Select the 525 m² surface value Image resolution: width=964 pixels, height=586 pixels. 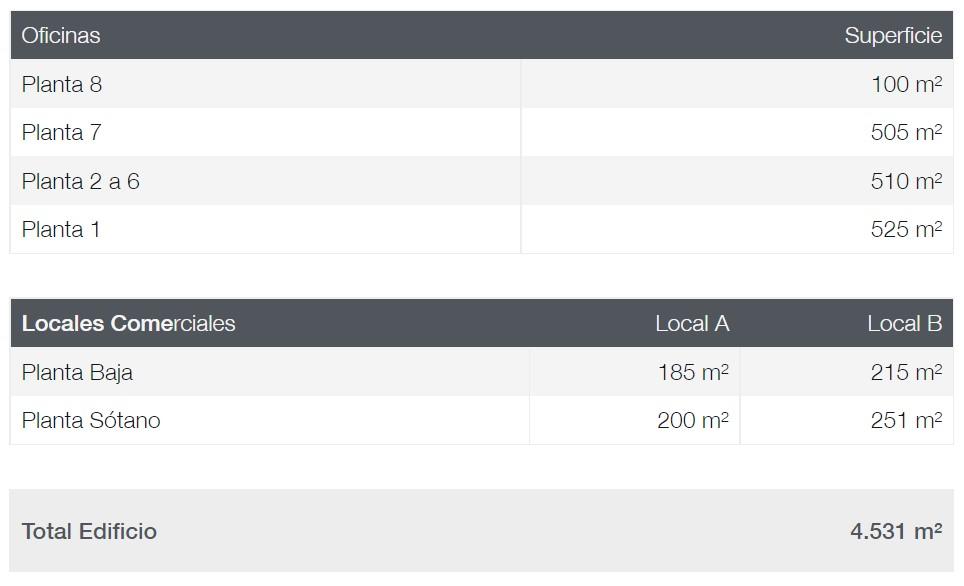point(906,229)
